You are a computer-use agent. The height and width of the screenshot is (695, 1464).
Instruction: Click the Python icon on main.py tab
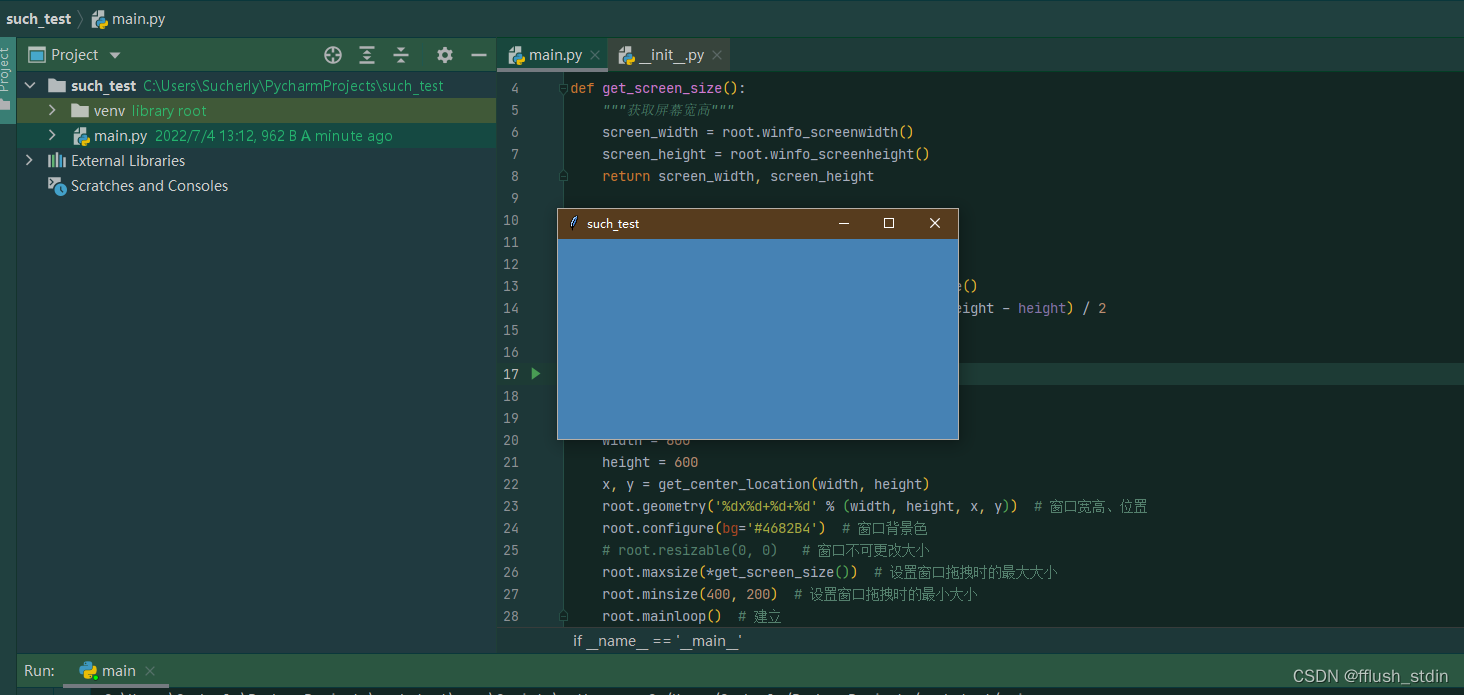517,55
